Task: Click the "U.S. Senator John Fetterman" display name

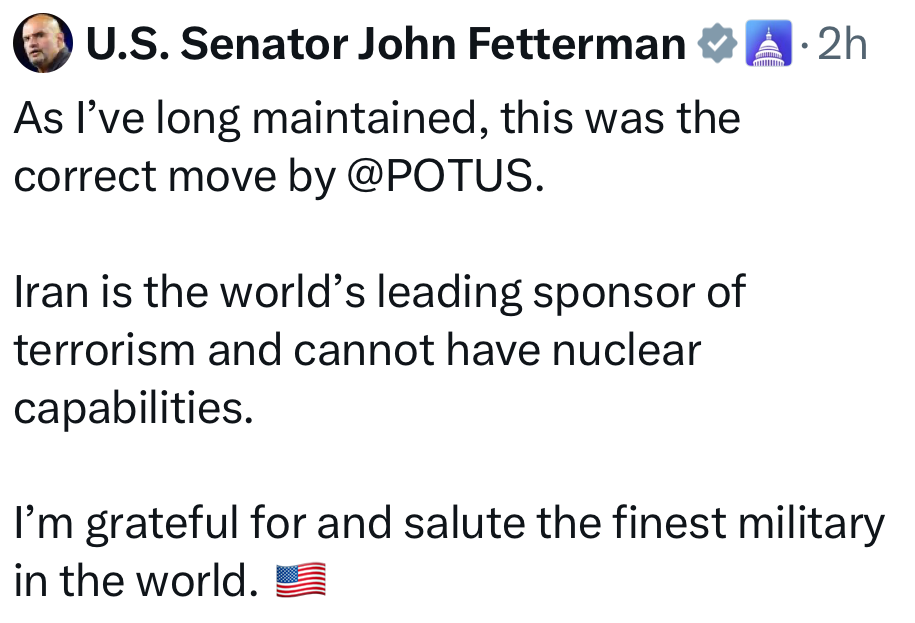Action: [386, 45]
